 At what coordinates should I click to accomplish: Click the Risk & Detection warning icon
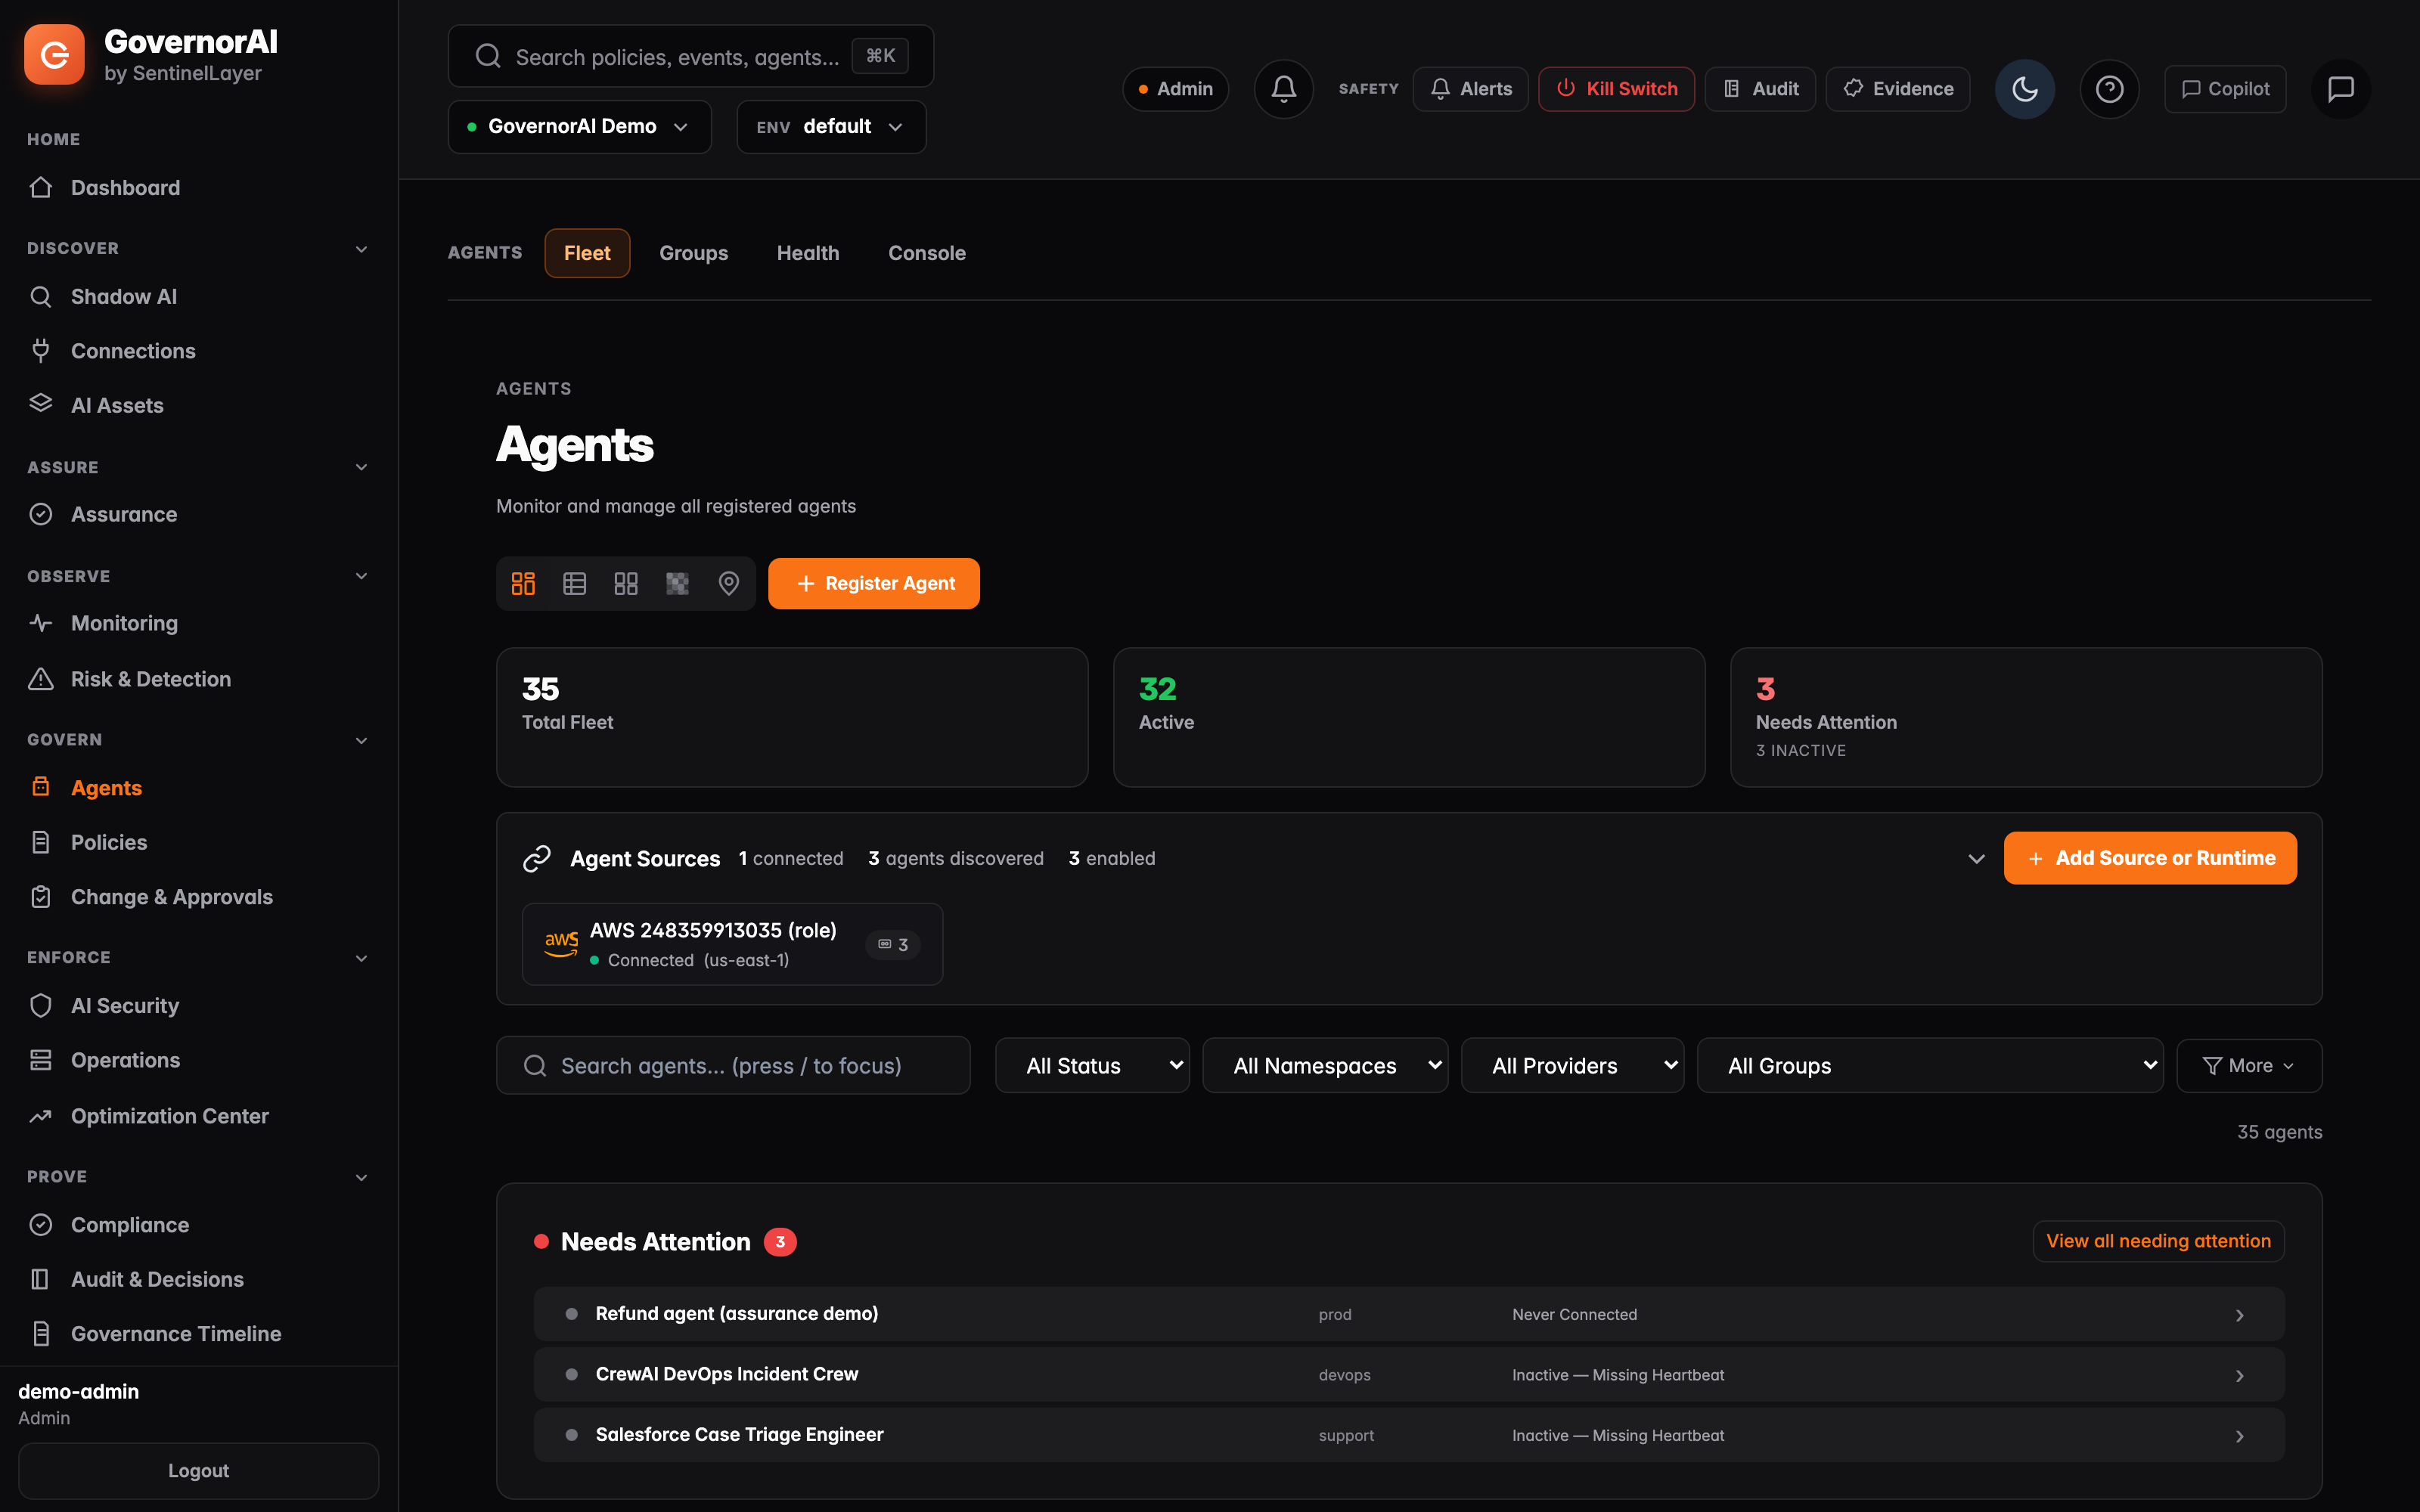(x=41, y=679)
